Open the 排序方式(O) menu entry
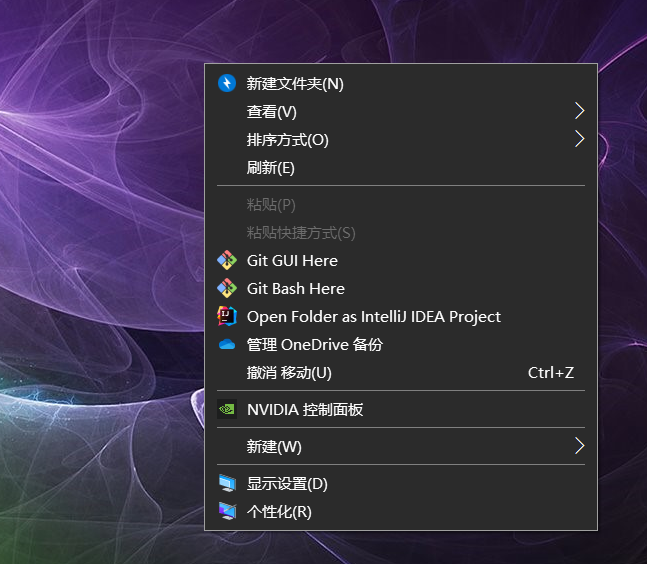The height and width of the screenshot is (564, 647). [401, 139]
